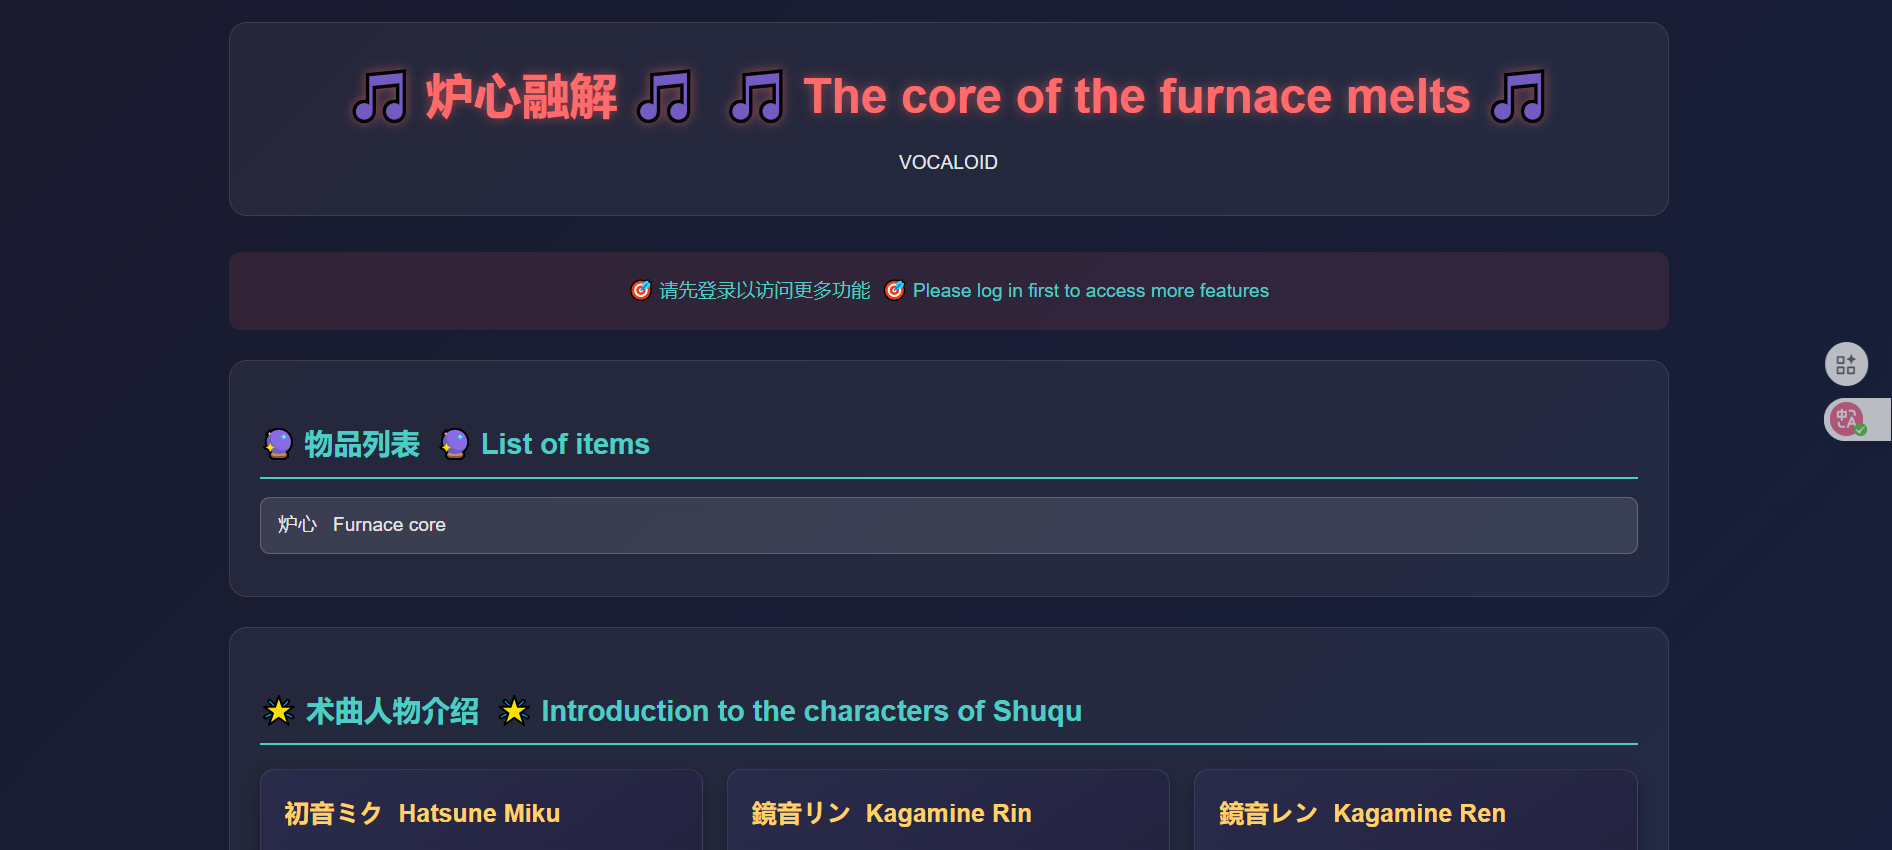This screenshot has width=1892, height=850.
Task: Click the star before Introduction to the characters
Action: 514,711
